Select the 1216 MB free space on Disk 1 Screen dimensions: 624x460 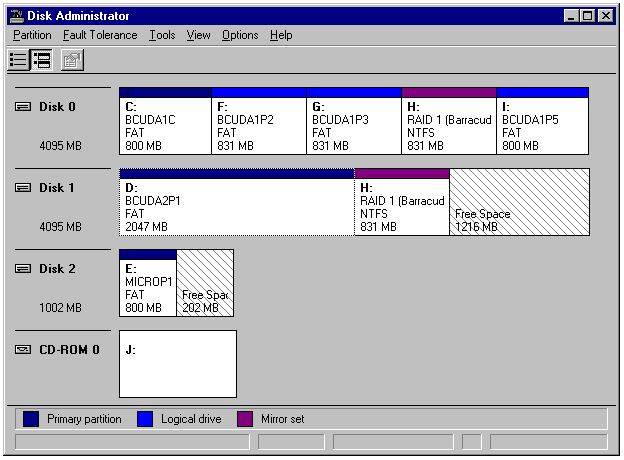519,205
